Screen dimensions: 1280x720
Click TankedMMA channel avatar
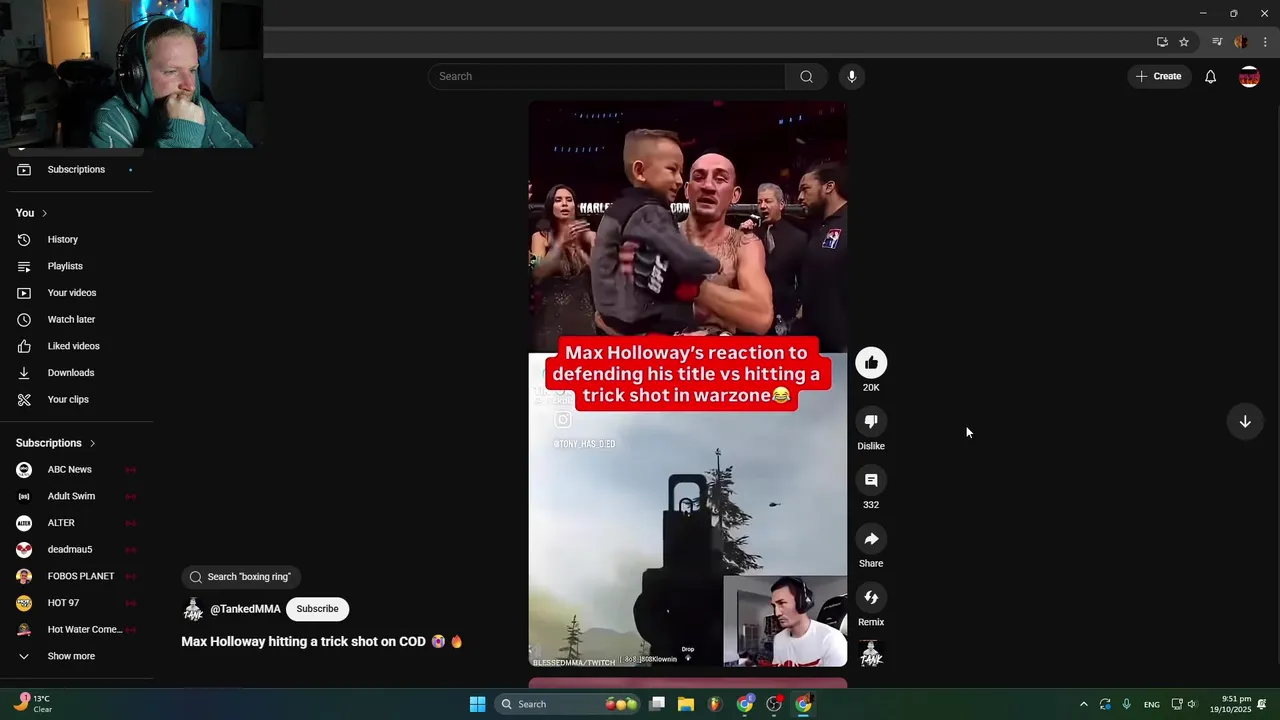tap(193, 609)
